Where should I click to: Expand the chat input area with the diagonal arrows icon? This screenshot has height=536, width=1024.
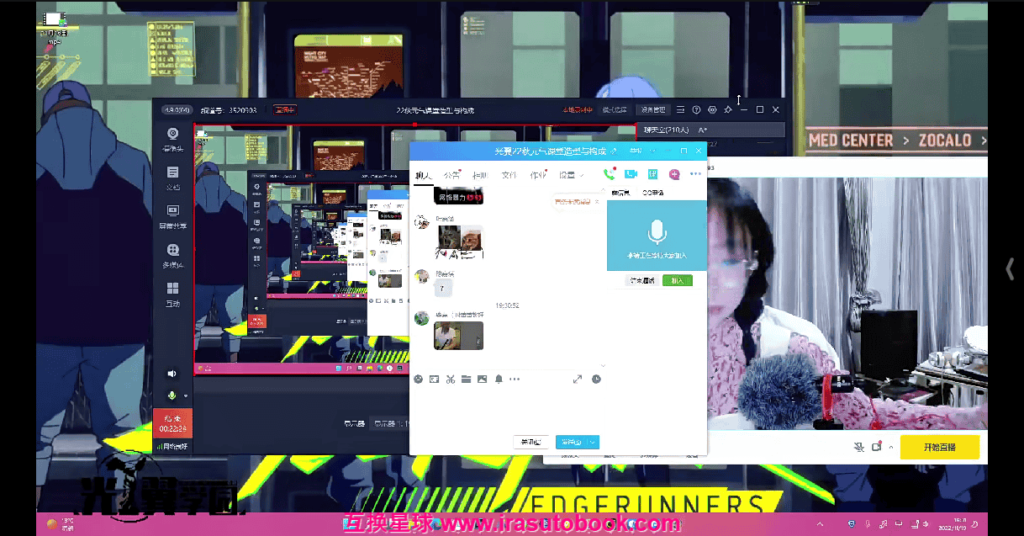(x=577, y=379)
